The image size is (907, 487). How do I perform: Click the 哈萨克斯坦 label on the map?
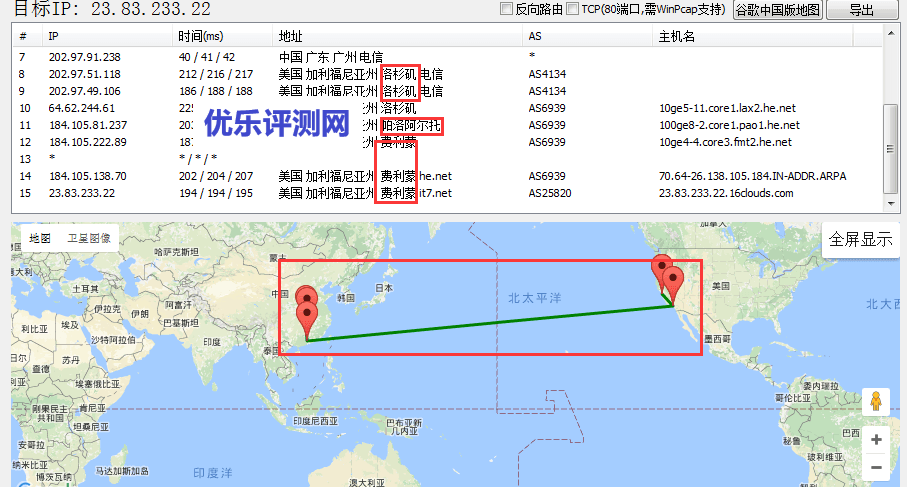coord(176,252)
